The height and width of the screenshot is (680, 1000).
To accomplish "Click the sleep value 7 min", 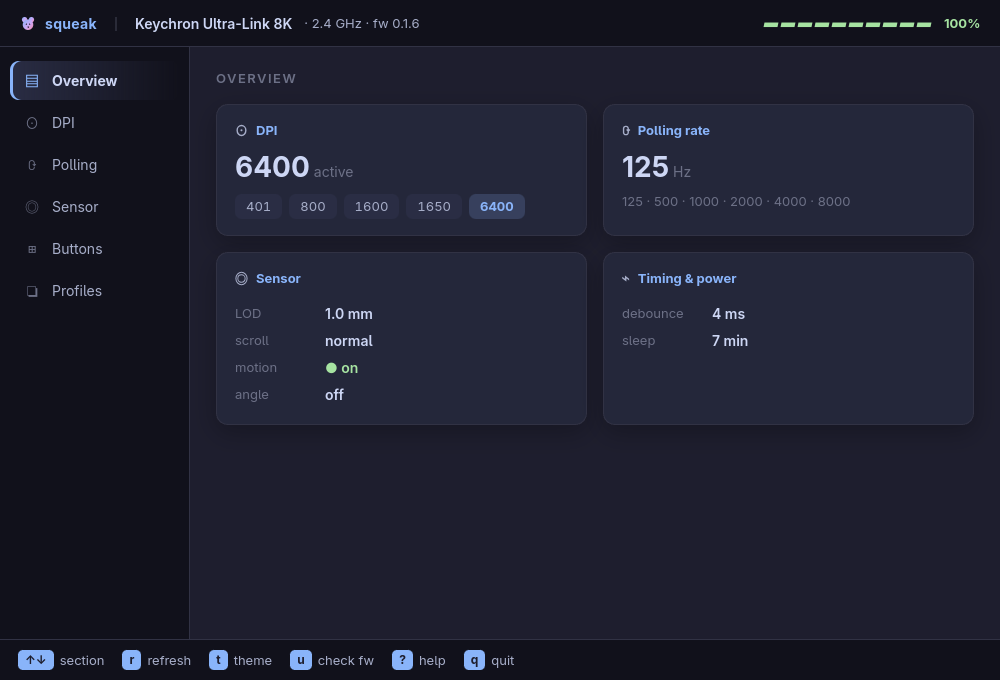I will point(730,341).
